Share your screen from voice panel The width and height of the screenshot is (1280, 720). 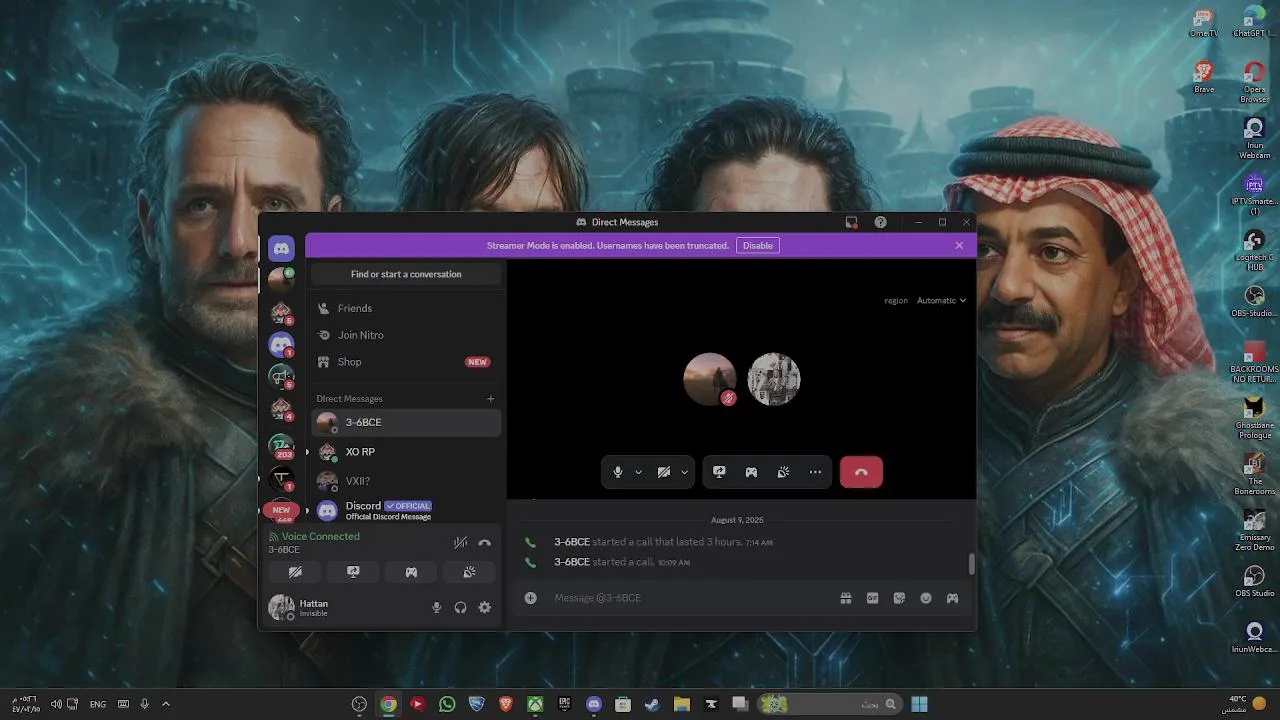pos(353,572)
